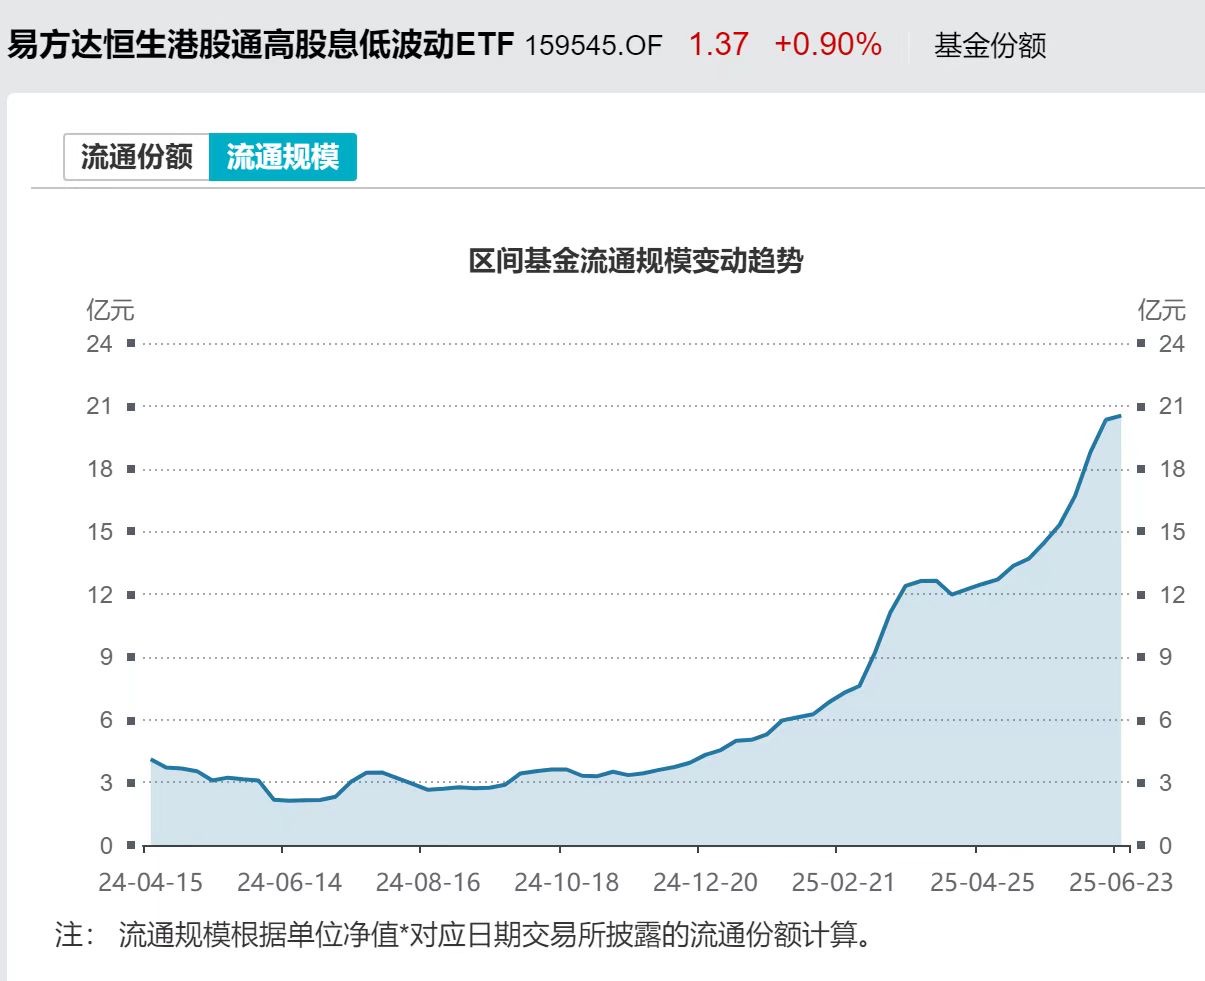Click the right y-axis value 3

click(1165, 783)
